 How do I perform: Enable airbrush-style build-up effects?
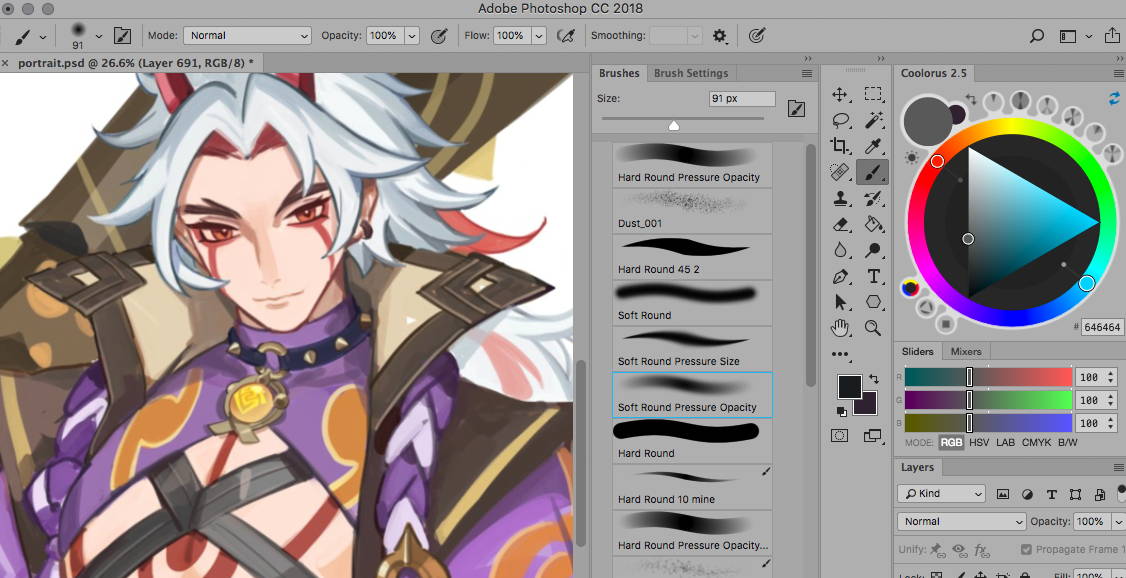(566, 35)
